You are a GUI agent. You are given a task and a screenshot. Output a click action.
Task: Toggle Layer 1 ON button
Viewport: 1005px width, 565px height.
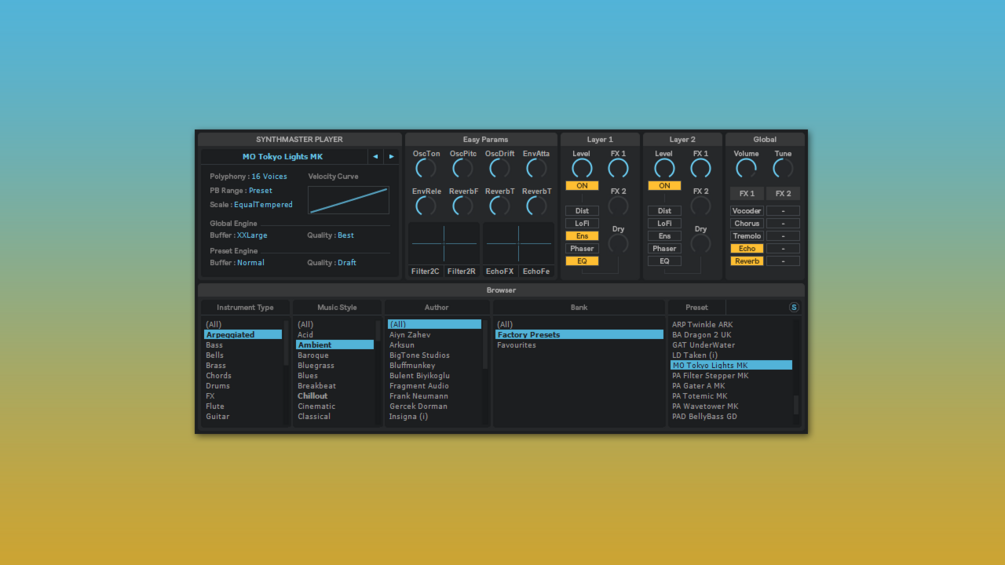point(582,186)
